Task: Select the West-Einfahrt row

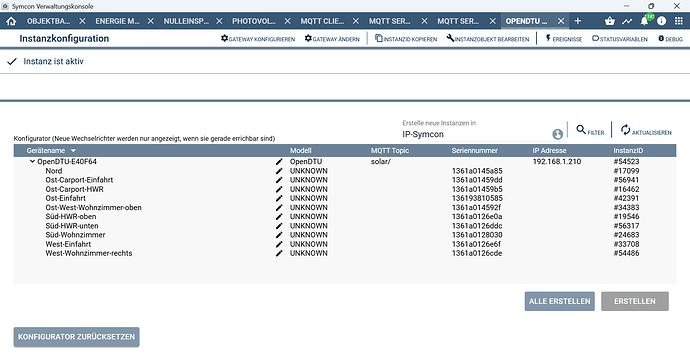Action: pyautogui.click(x=345, y=244)
